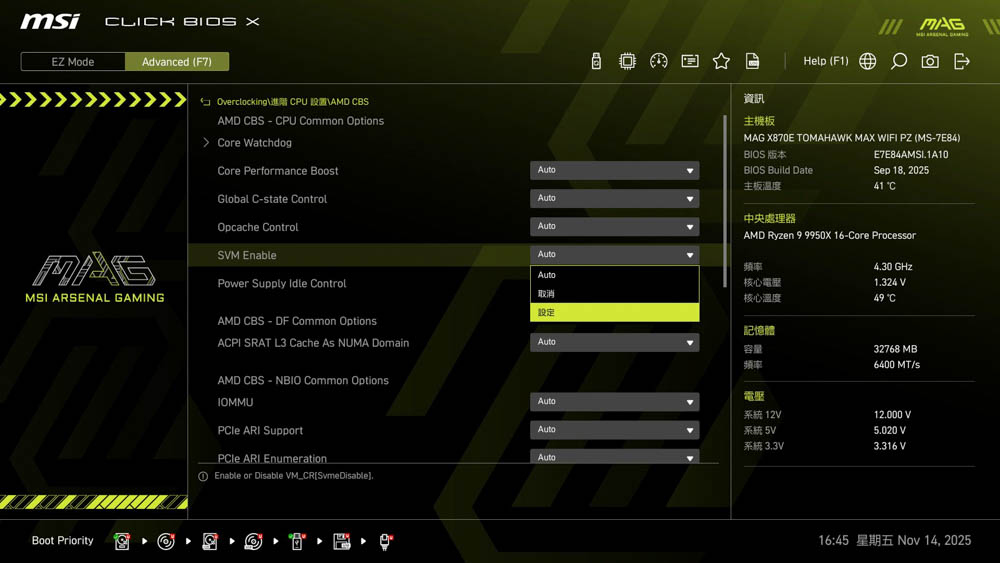The image size is (1000, 563).
Task: Select the floppy disk boot device
Action: click(x=341, y=541)
